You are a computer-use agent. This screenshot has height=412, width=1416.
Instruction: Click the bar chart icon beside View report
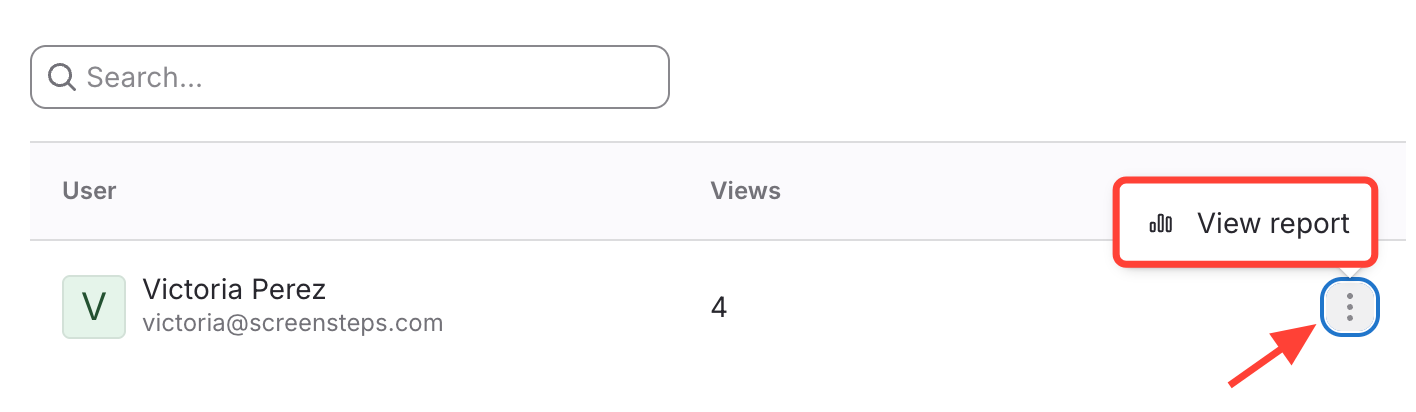[x=1161, y=223]
